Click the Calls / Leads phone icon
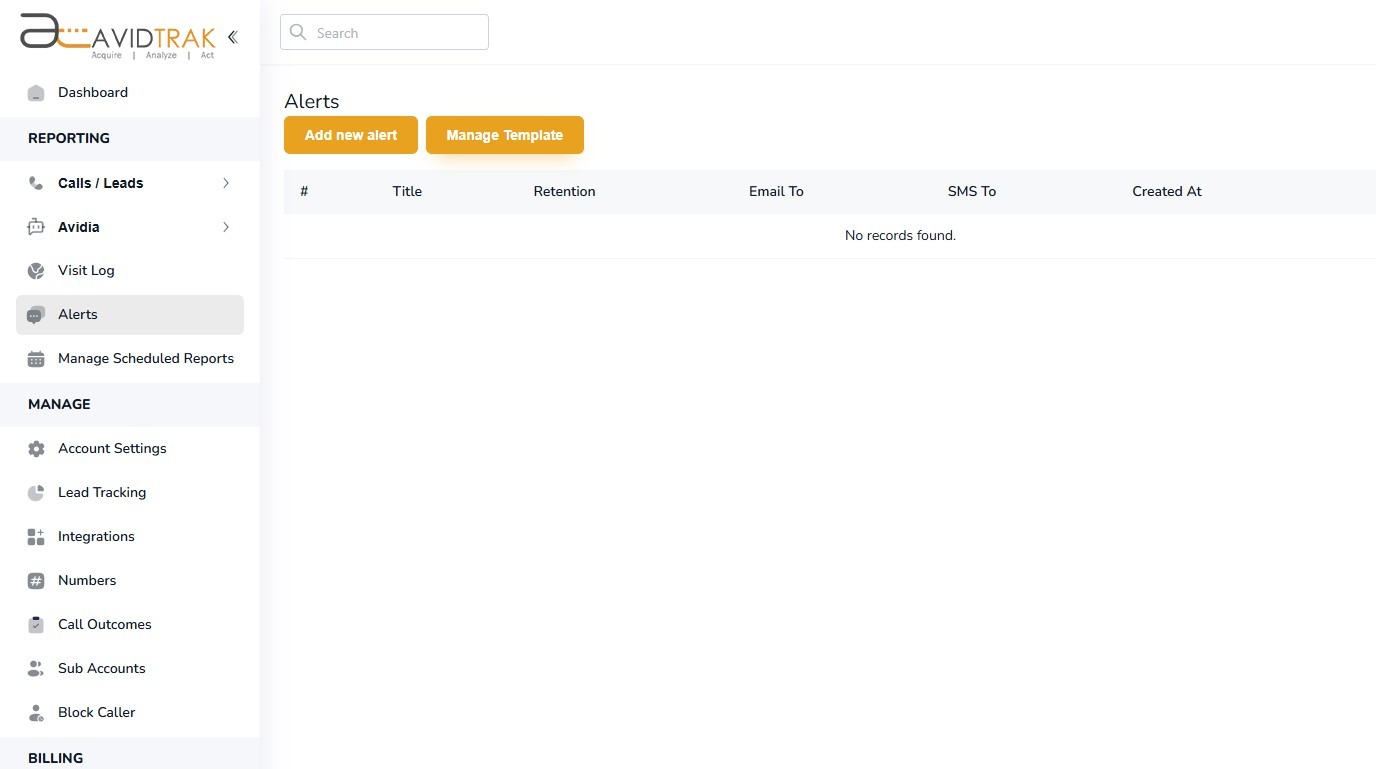 pyautogui.click(x=36, y=183)
